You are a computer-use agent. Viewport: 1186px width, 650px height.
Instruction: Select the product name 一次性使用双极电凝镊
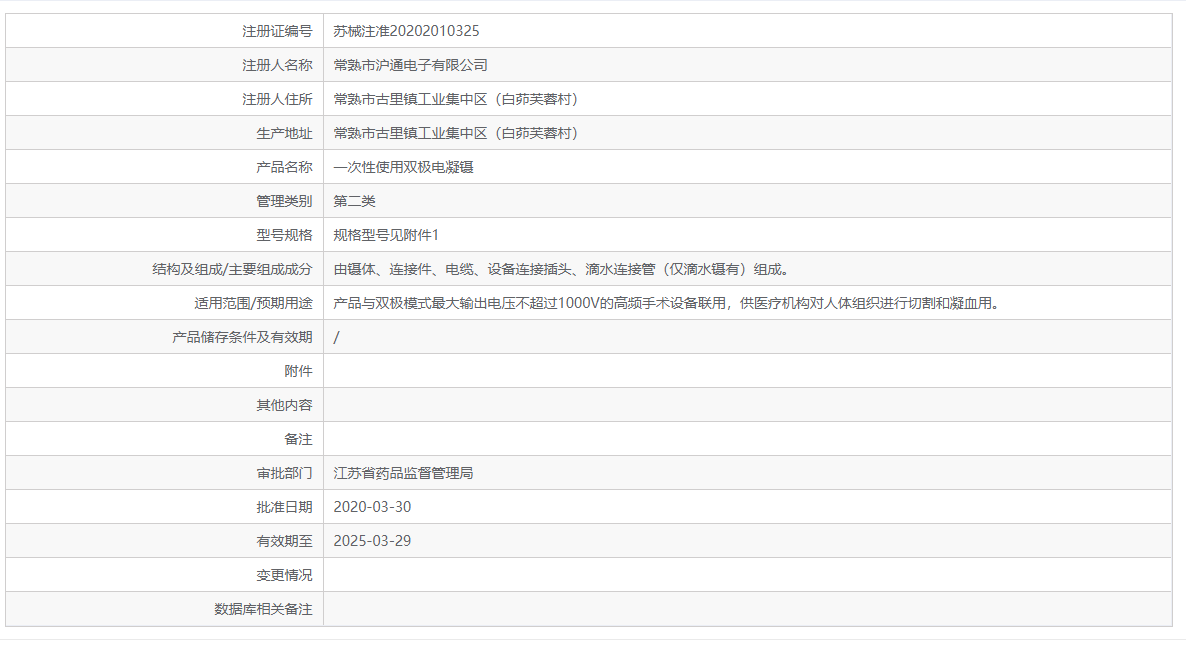pyautogui.click(x=404, y=166)
